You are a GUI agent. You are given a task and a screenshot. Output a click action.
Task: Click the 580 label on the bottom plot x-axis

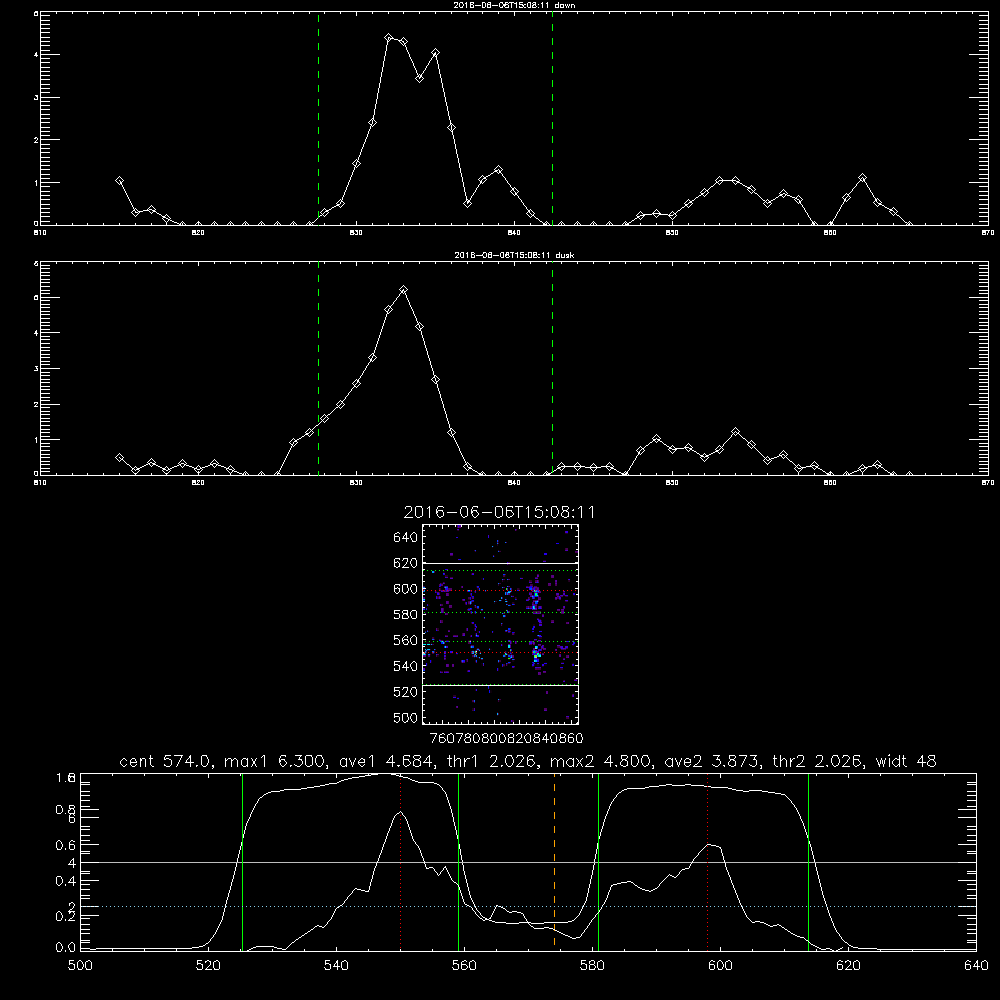(592, 966)
